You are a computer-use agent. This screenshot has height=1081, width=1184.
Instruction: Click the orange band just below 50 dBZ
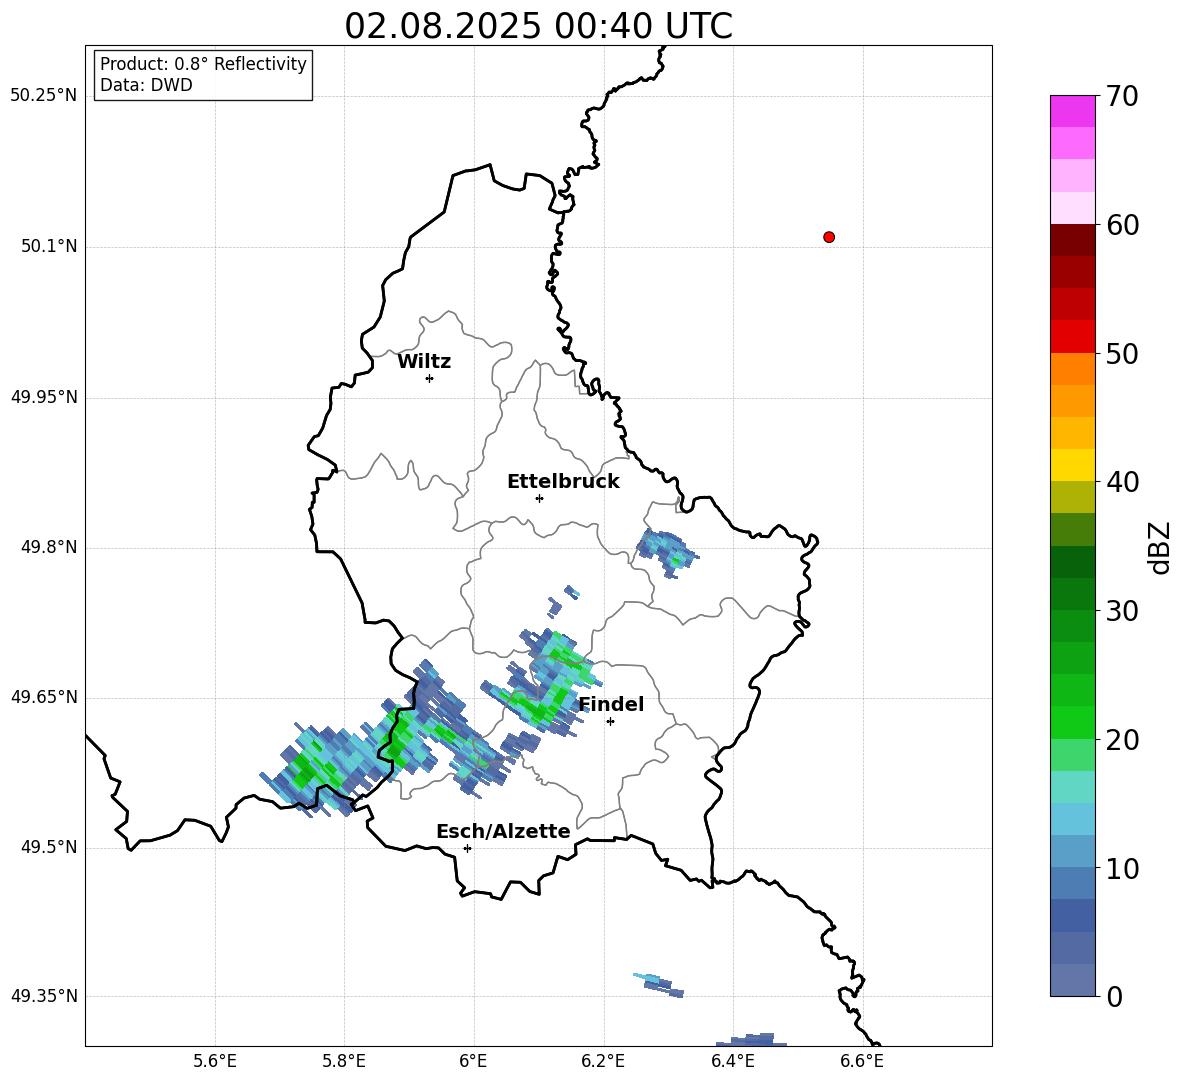pos(1072,368)
